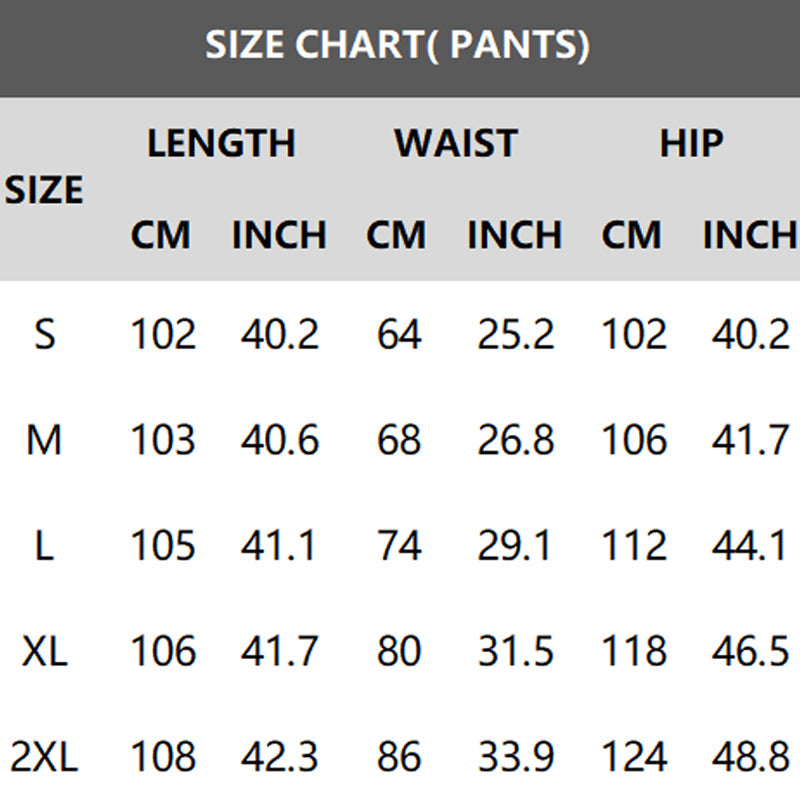Click the LENGTH column header
Image resolution: width=800 pixels, height=800 pixels.
click(x=221, y=143)
